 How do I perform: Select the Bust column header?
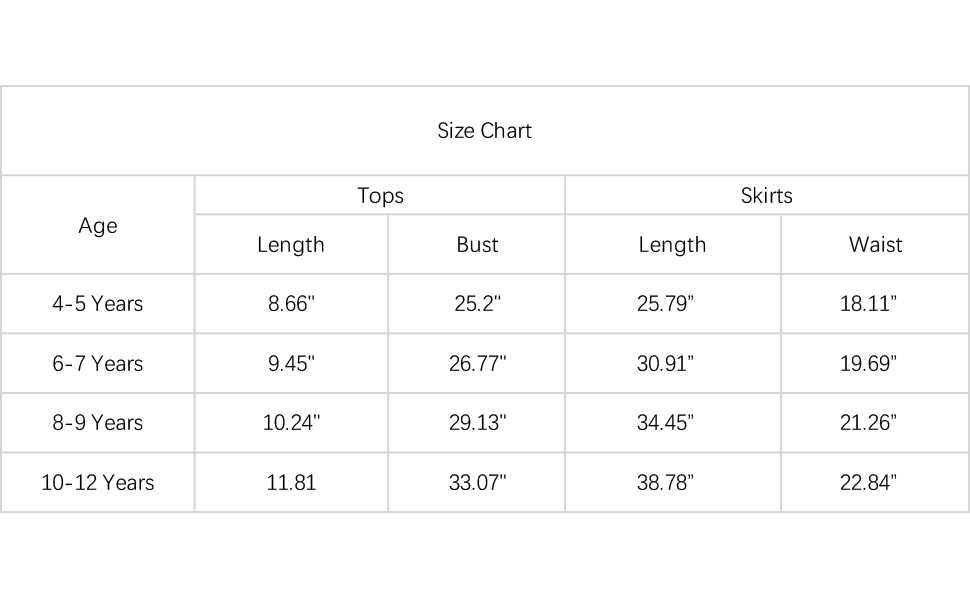(x=477, y=245)
